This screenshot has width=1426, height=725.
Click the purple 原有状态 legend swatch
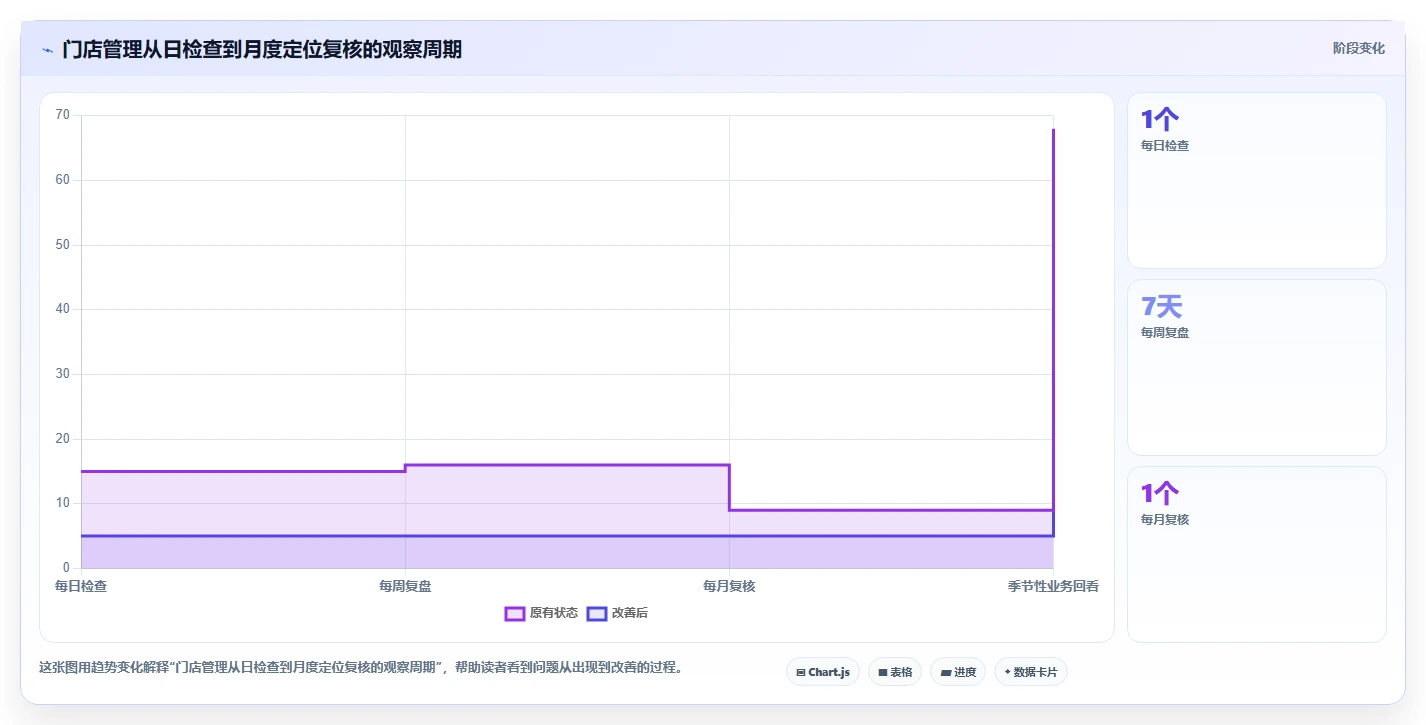pos(515,613)
